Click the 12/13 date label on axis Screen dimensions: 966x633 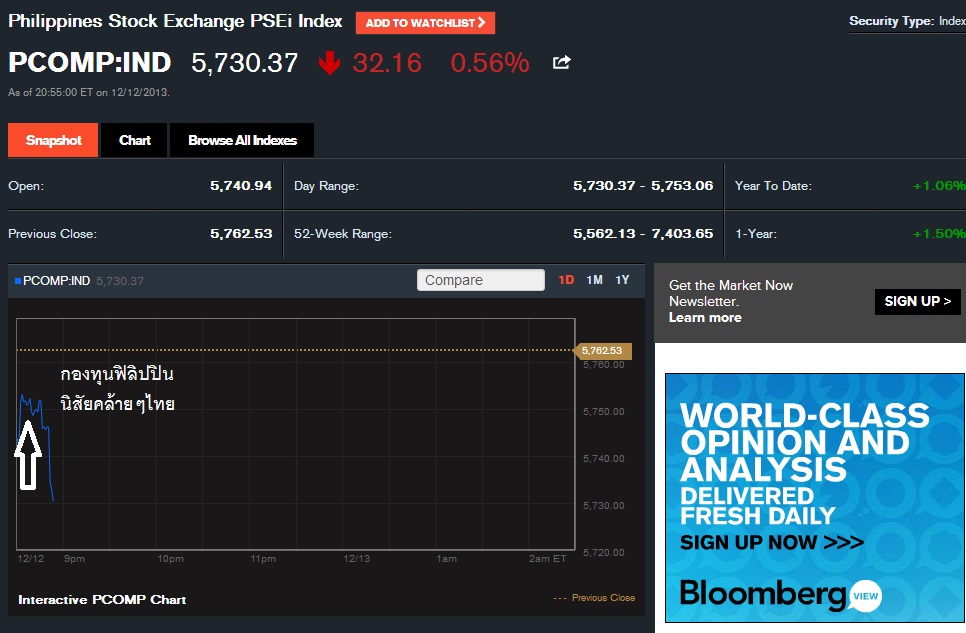tap(357, 559)
